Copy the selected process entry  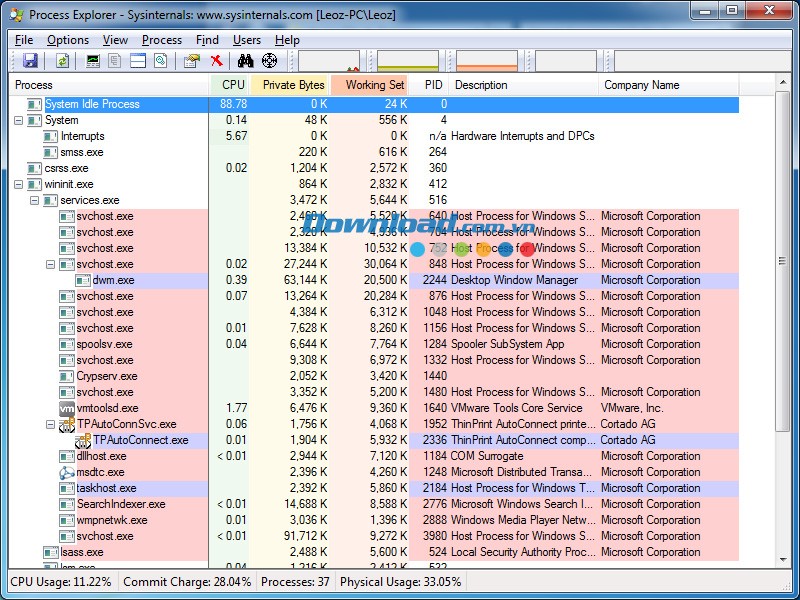[113, 60]
